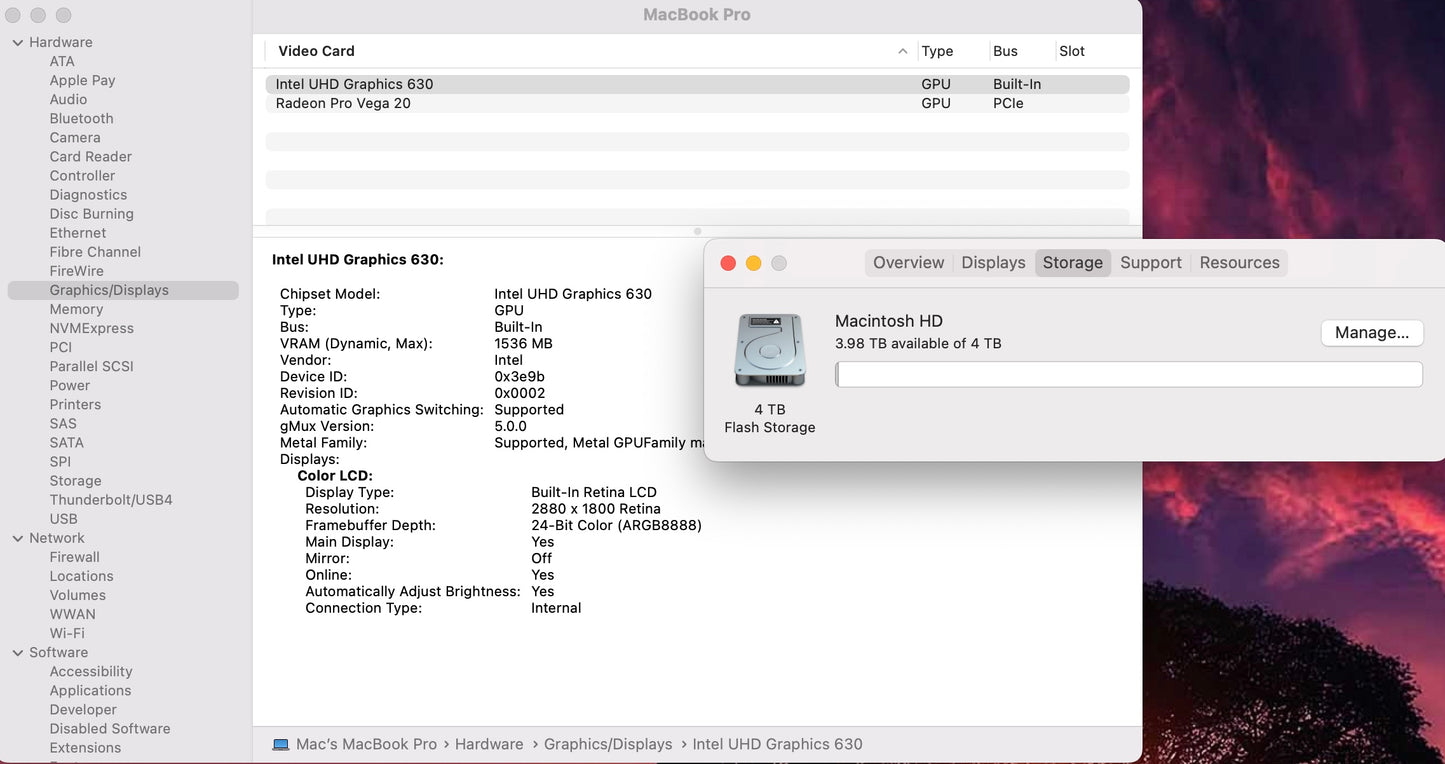The width and height of the screenshot is (1445, 764).
Task: Click the sort arrow in Video Card header
Action: pyautogui.click(x=902, y=51)
